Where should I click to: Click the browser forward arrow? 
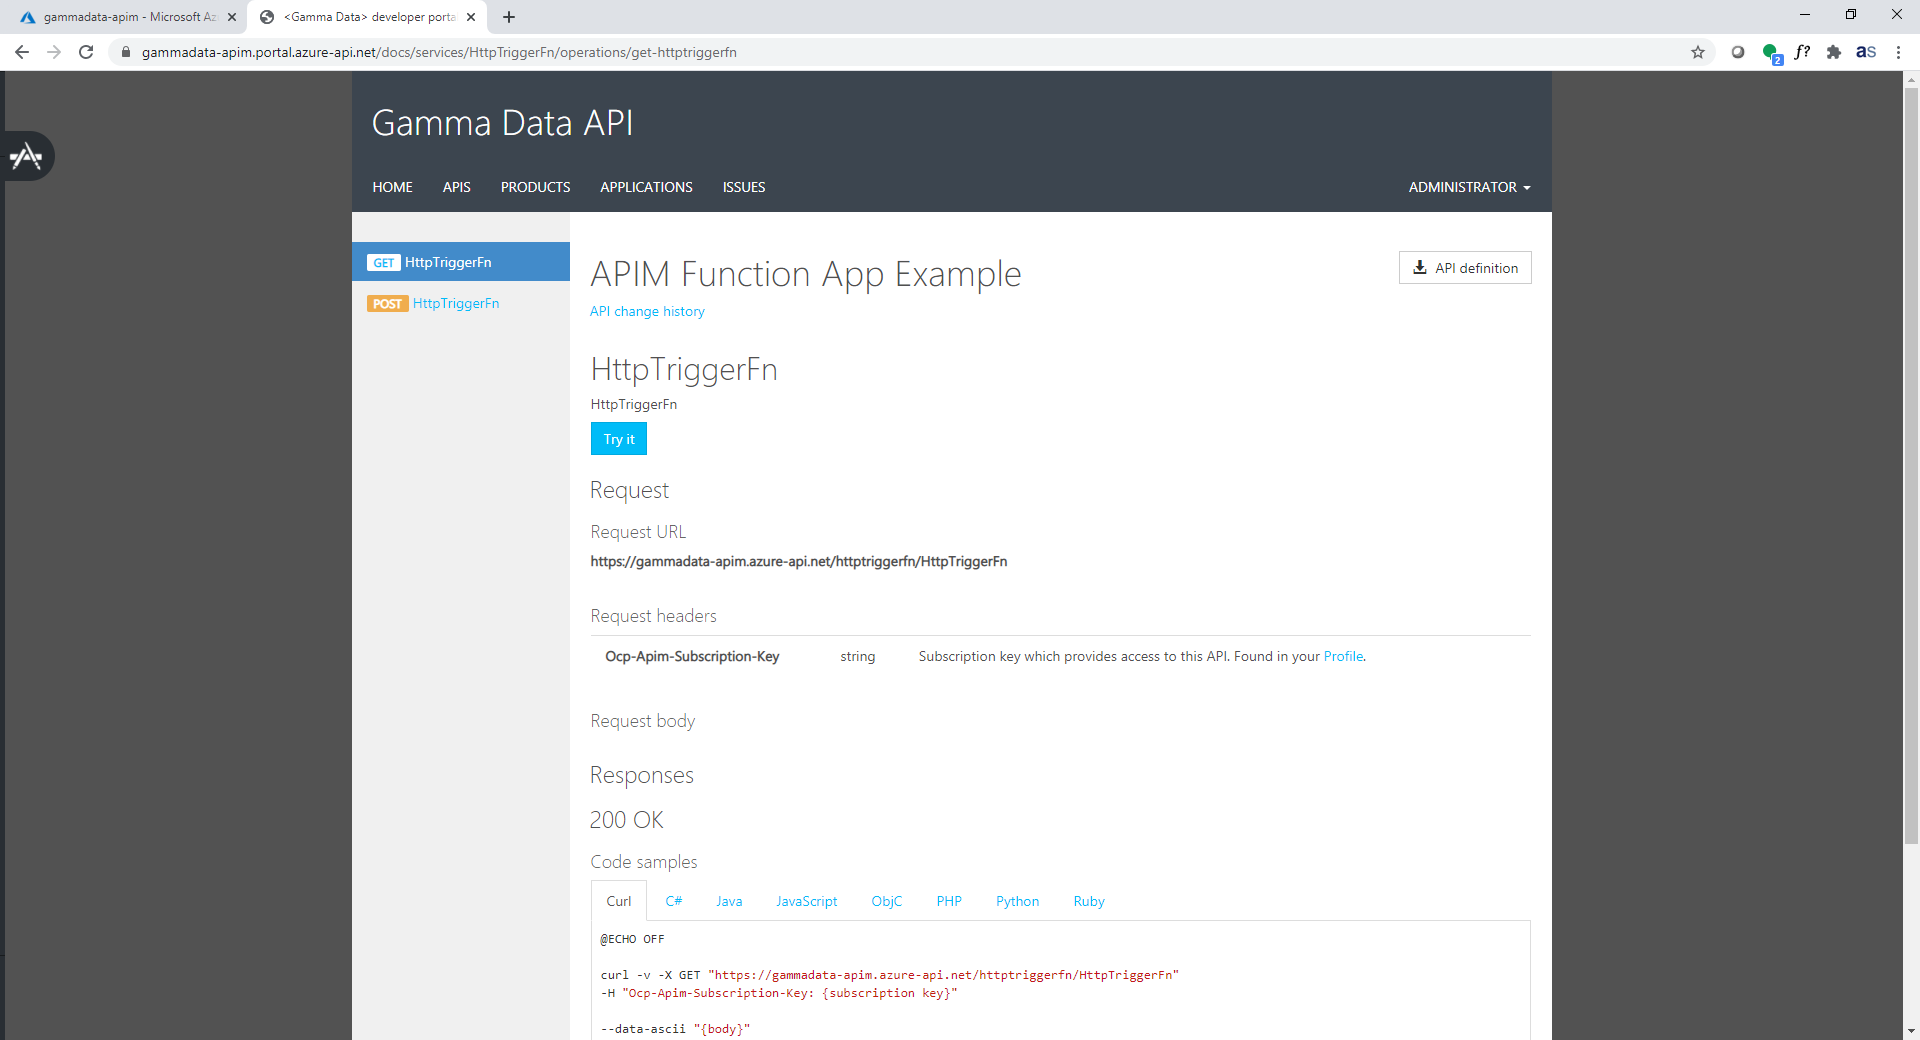point(54,52)
